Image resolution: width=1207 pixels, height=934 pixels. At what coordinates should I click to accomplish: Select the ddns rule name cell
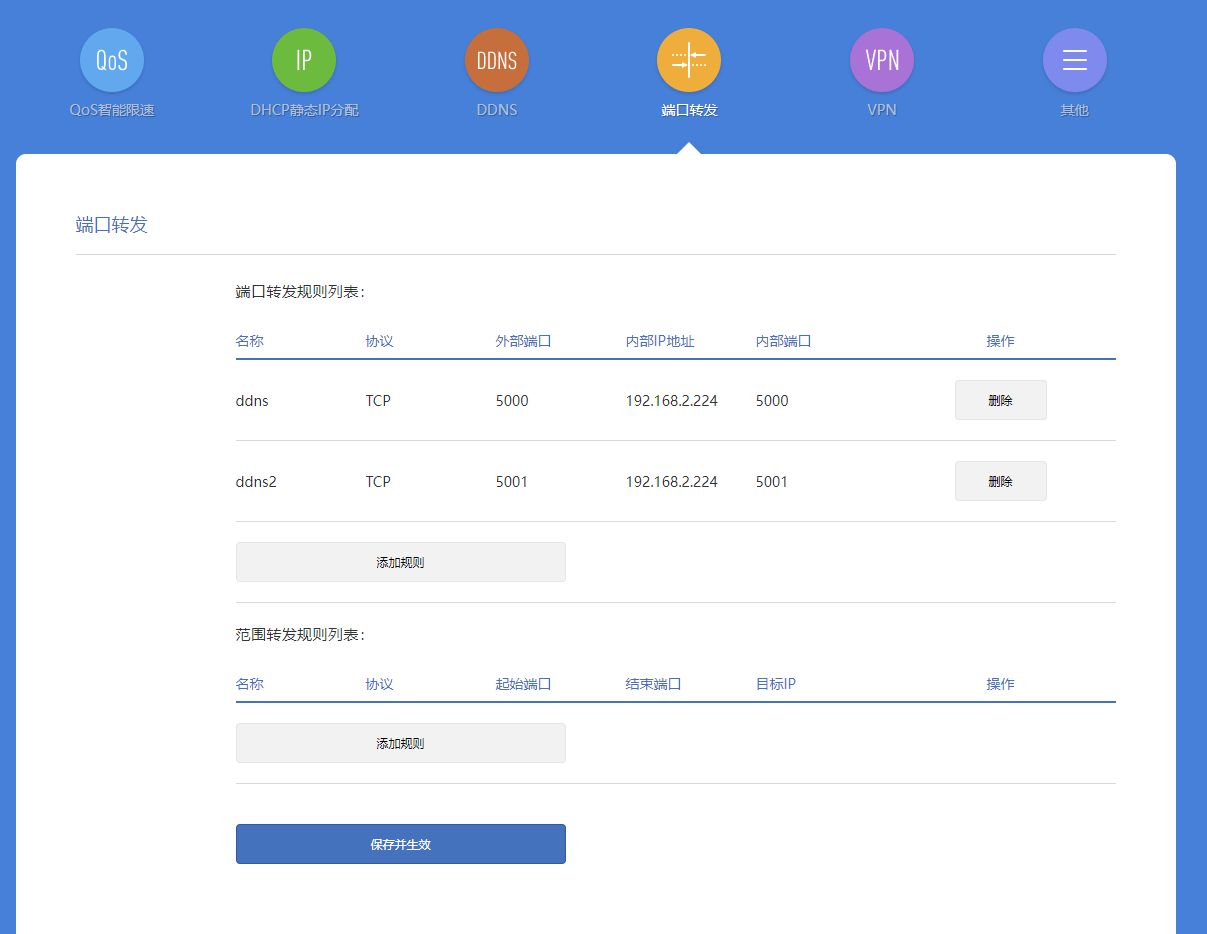[x=252, y=401]
